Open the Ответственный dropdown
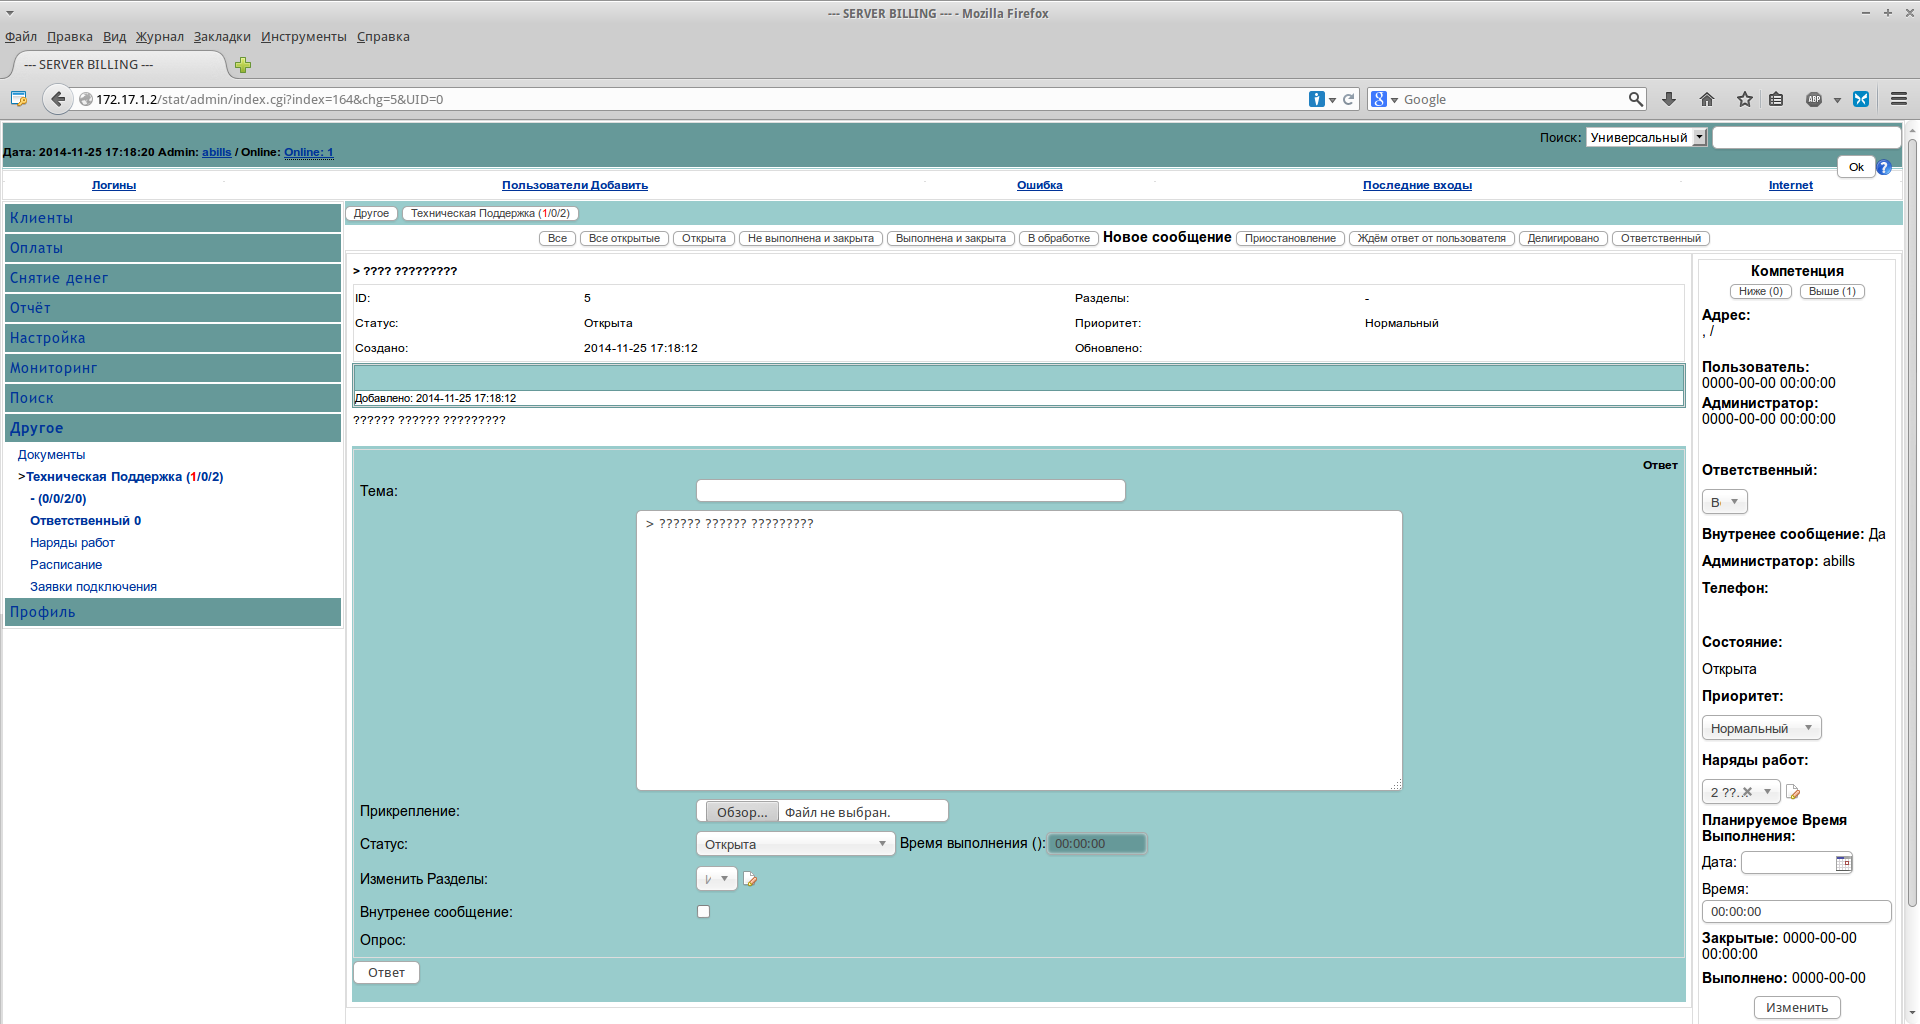Viewport: 1920px width, 1024px height. coord(1725,502)
